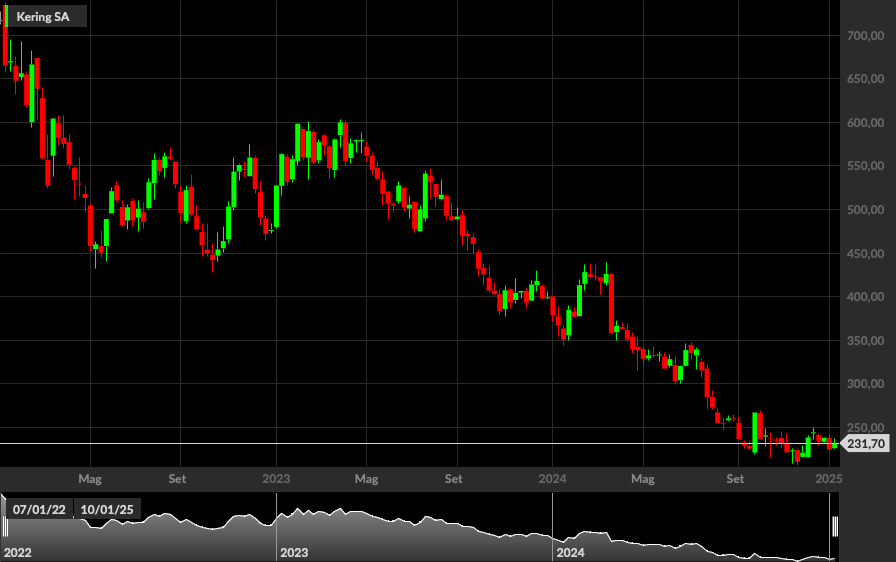The width and height of the screenshot is (896, 562).
Task: Click the 2024 label on the time axis
Action: click(x=553, y=479)
